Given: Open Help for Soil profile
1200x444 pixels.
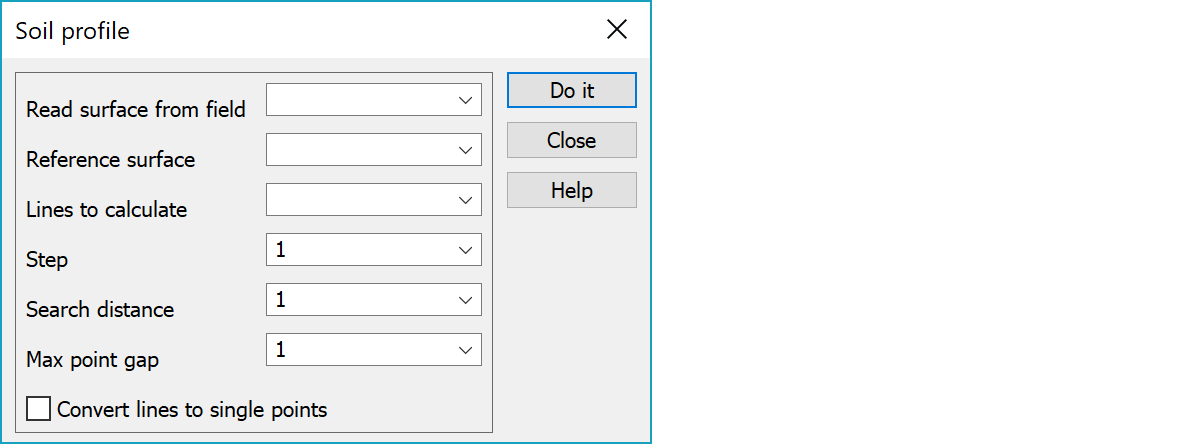Looking at the screenshot, I should (571, 190).
